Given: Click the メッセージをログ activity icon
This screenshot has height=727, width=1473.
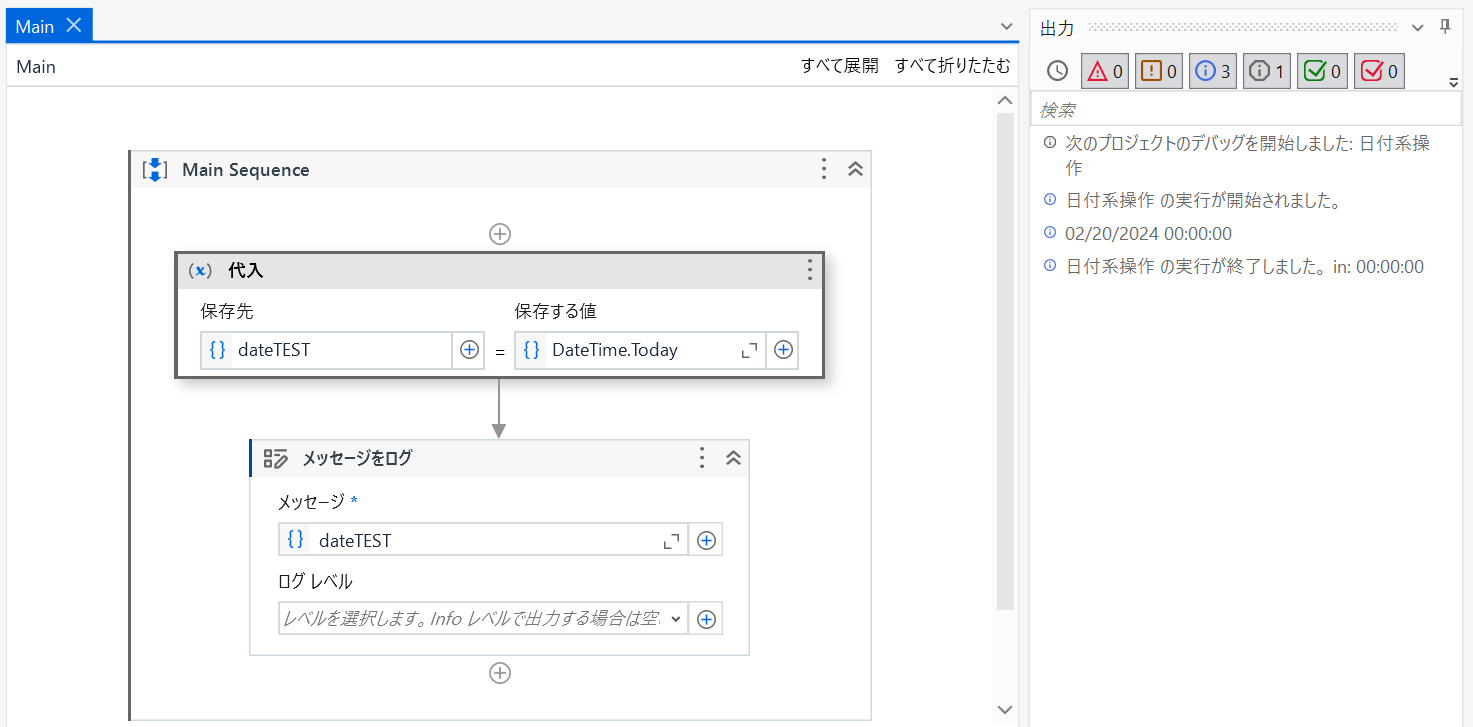Looking at the screenshot, I should coord(276,458).
